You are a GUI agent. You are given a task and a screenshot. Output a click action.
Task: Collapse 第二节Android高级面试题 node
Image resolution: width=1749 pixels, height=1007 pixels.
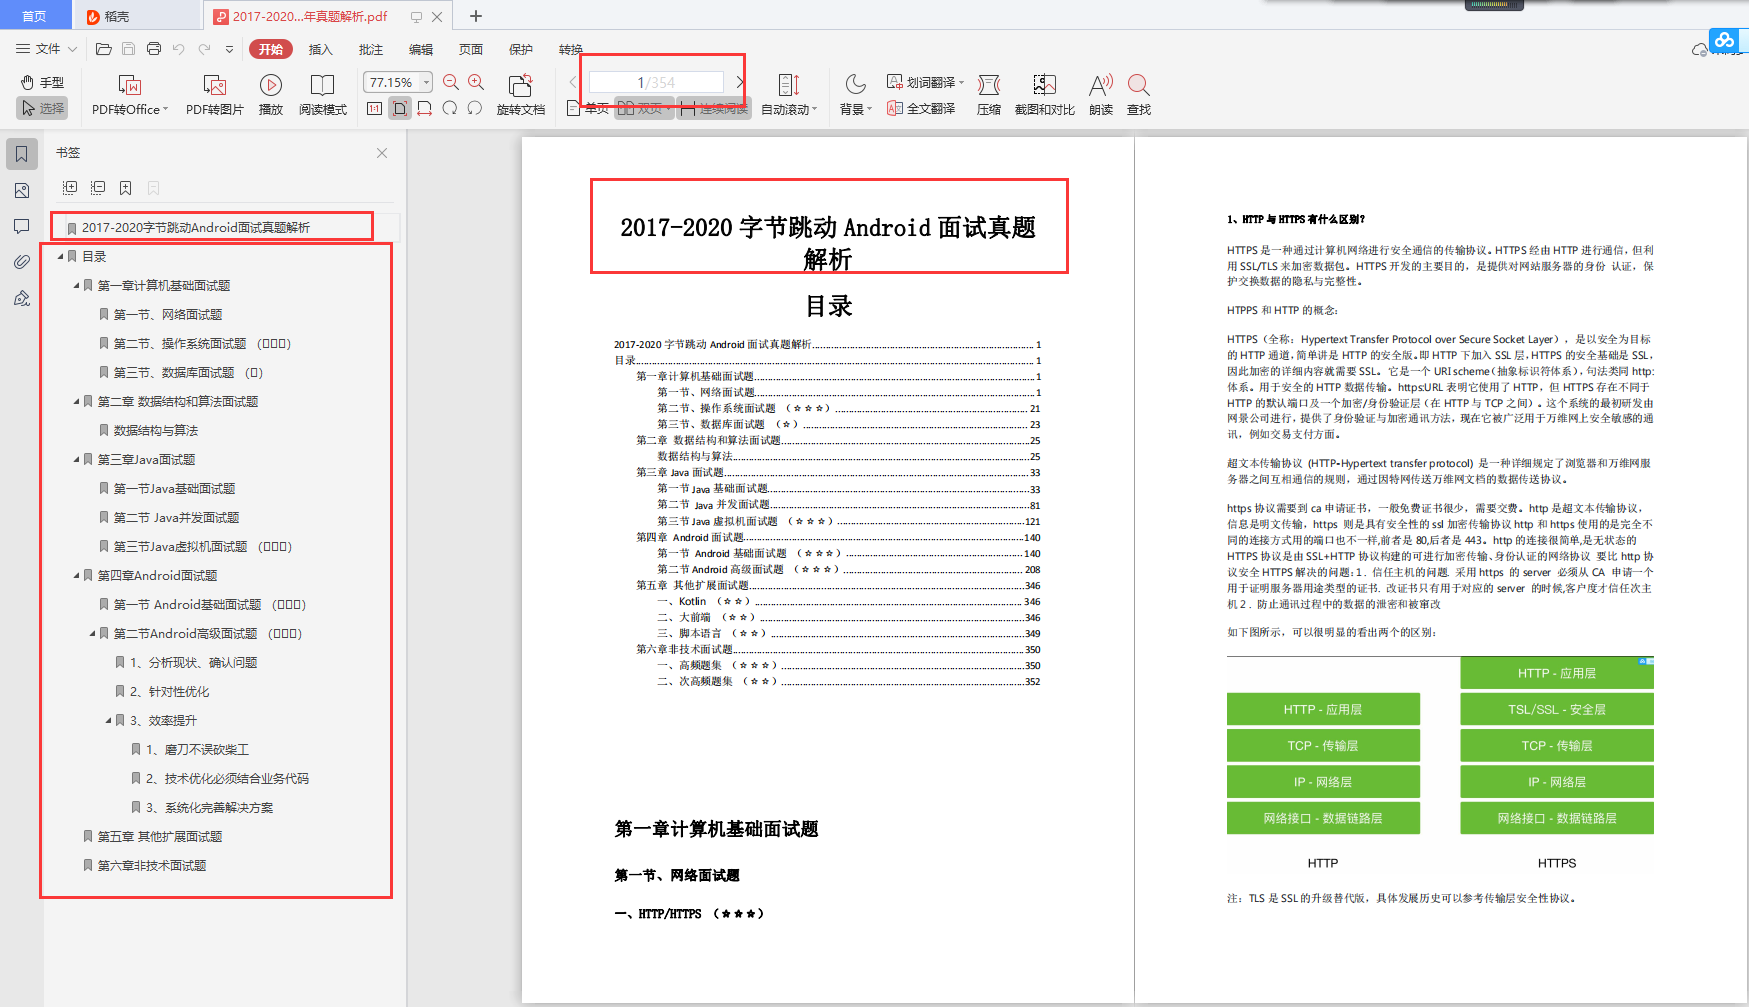(x=92, y=633)
